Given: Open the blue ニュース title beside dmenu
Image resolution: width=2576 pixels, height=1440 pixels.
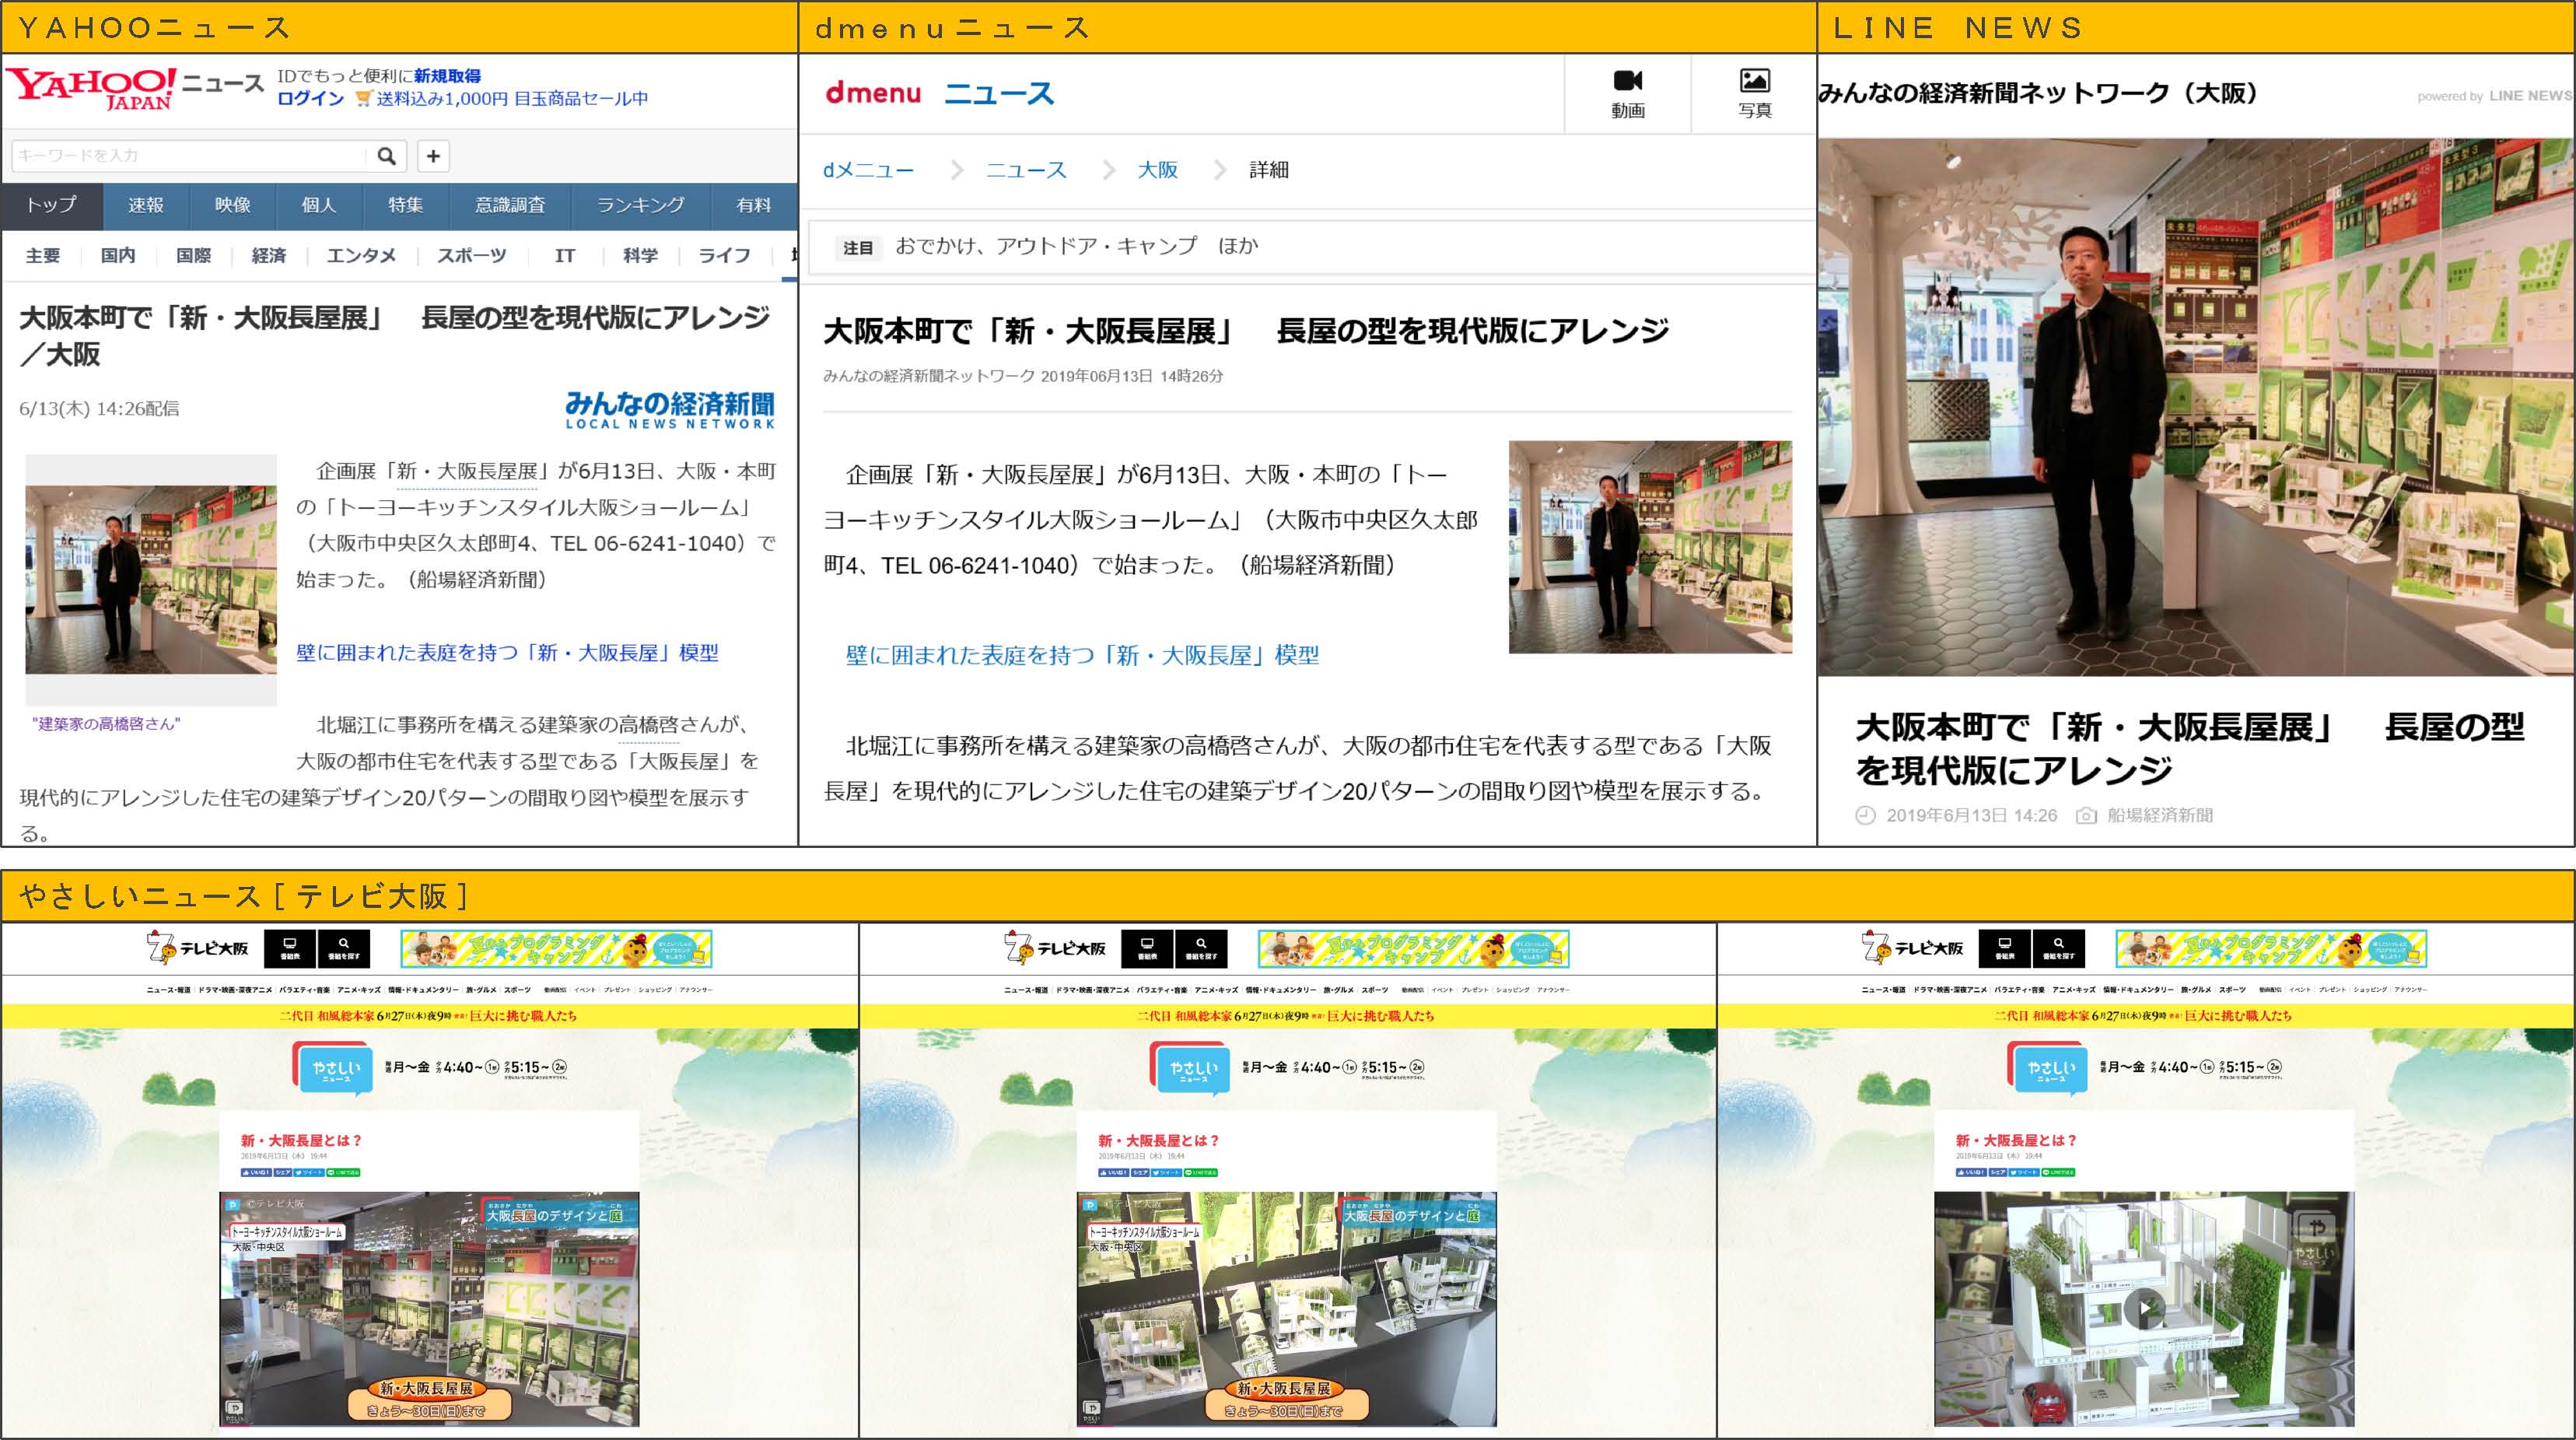Looking at the screenshot, I should [999, 94].
